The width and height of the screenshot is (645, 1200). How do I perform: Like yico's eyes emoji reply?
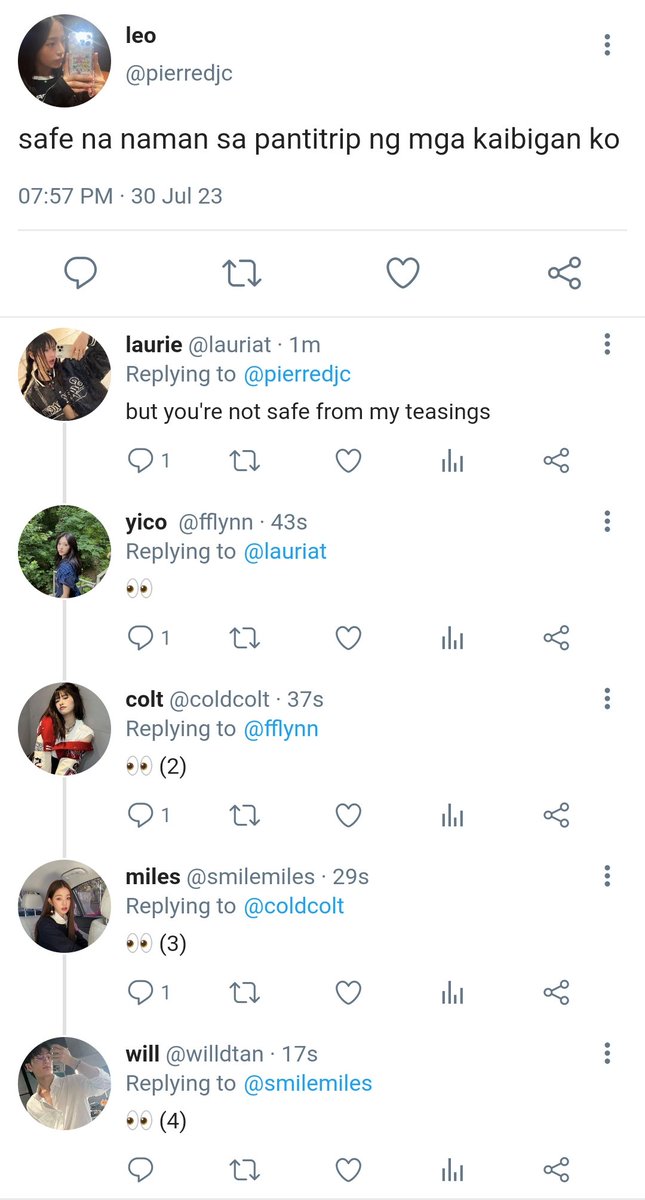(347, 638)
